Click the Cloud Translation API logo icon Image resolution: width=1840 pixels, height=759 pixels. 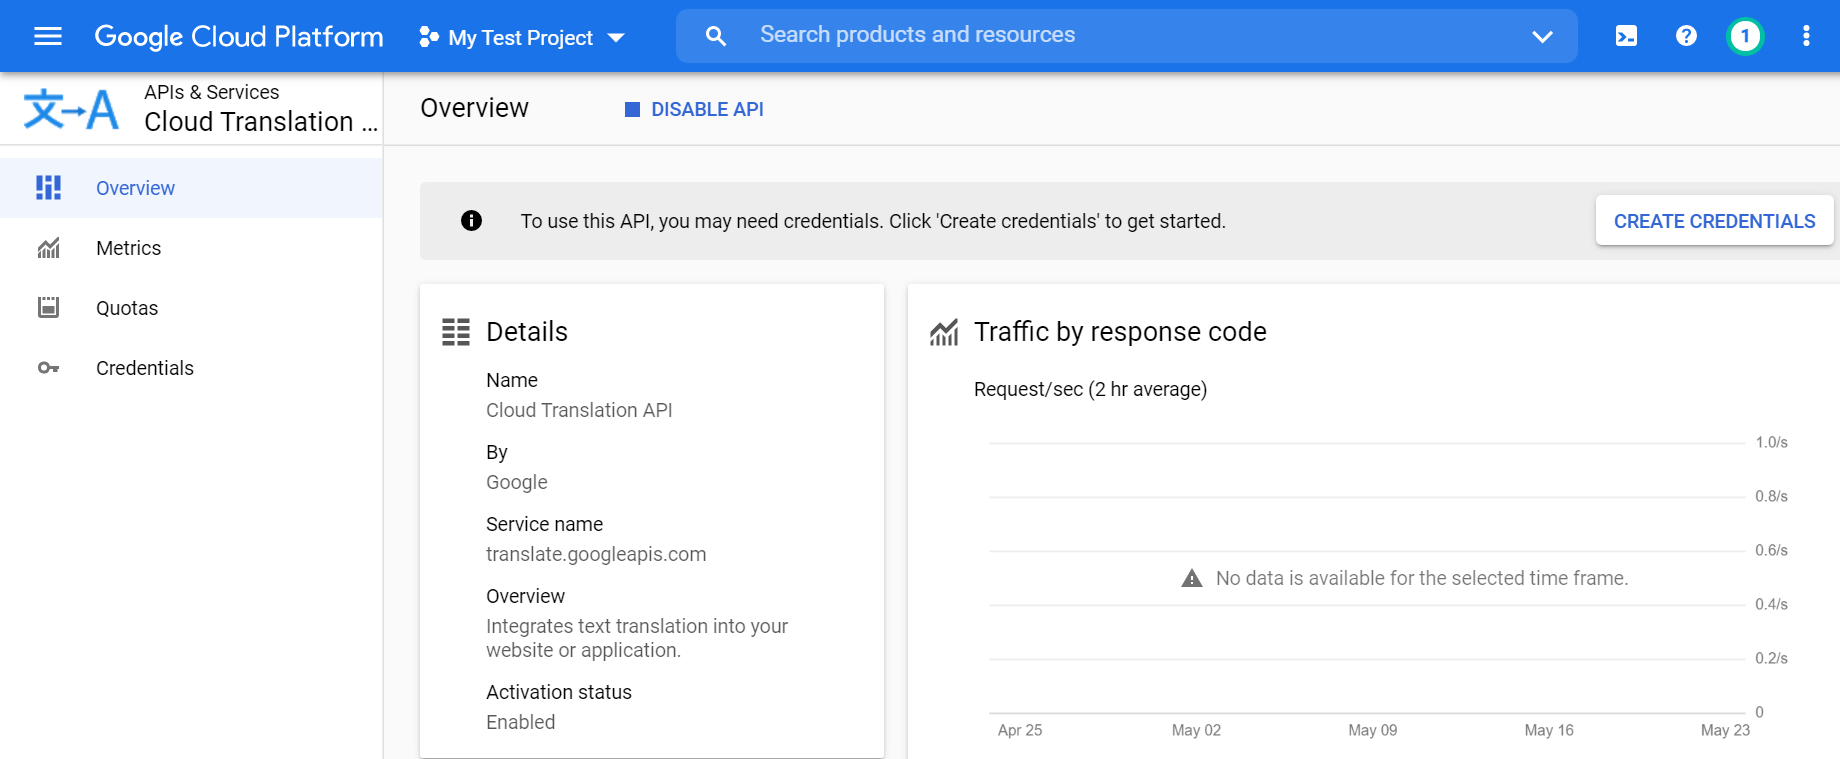click(x=71, y=109)
